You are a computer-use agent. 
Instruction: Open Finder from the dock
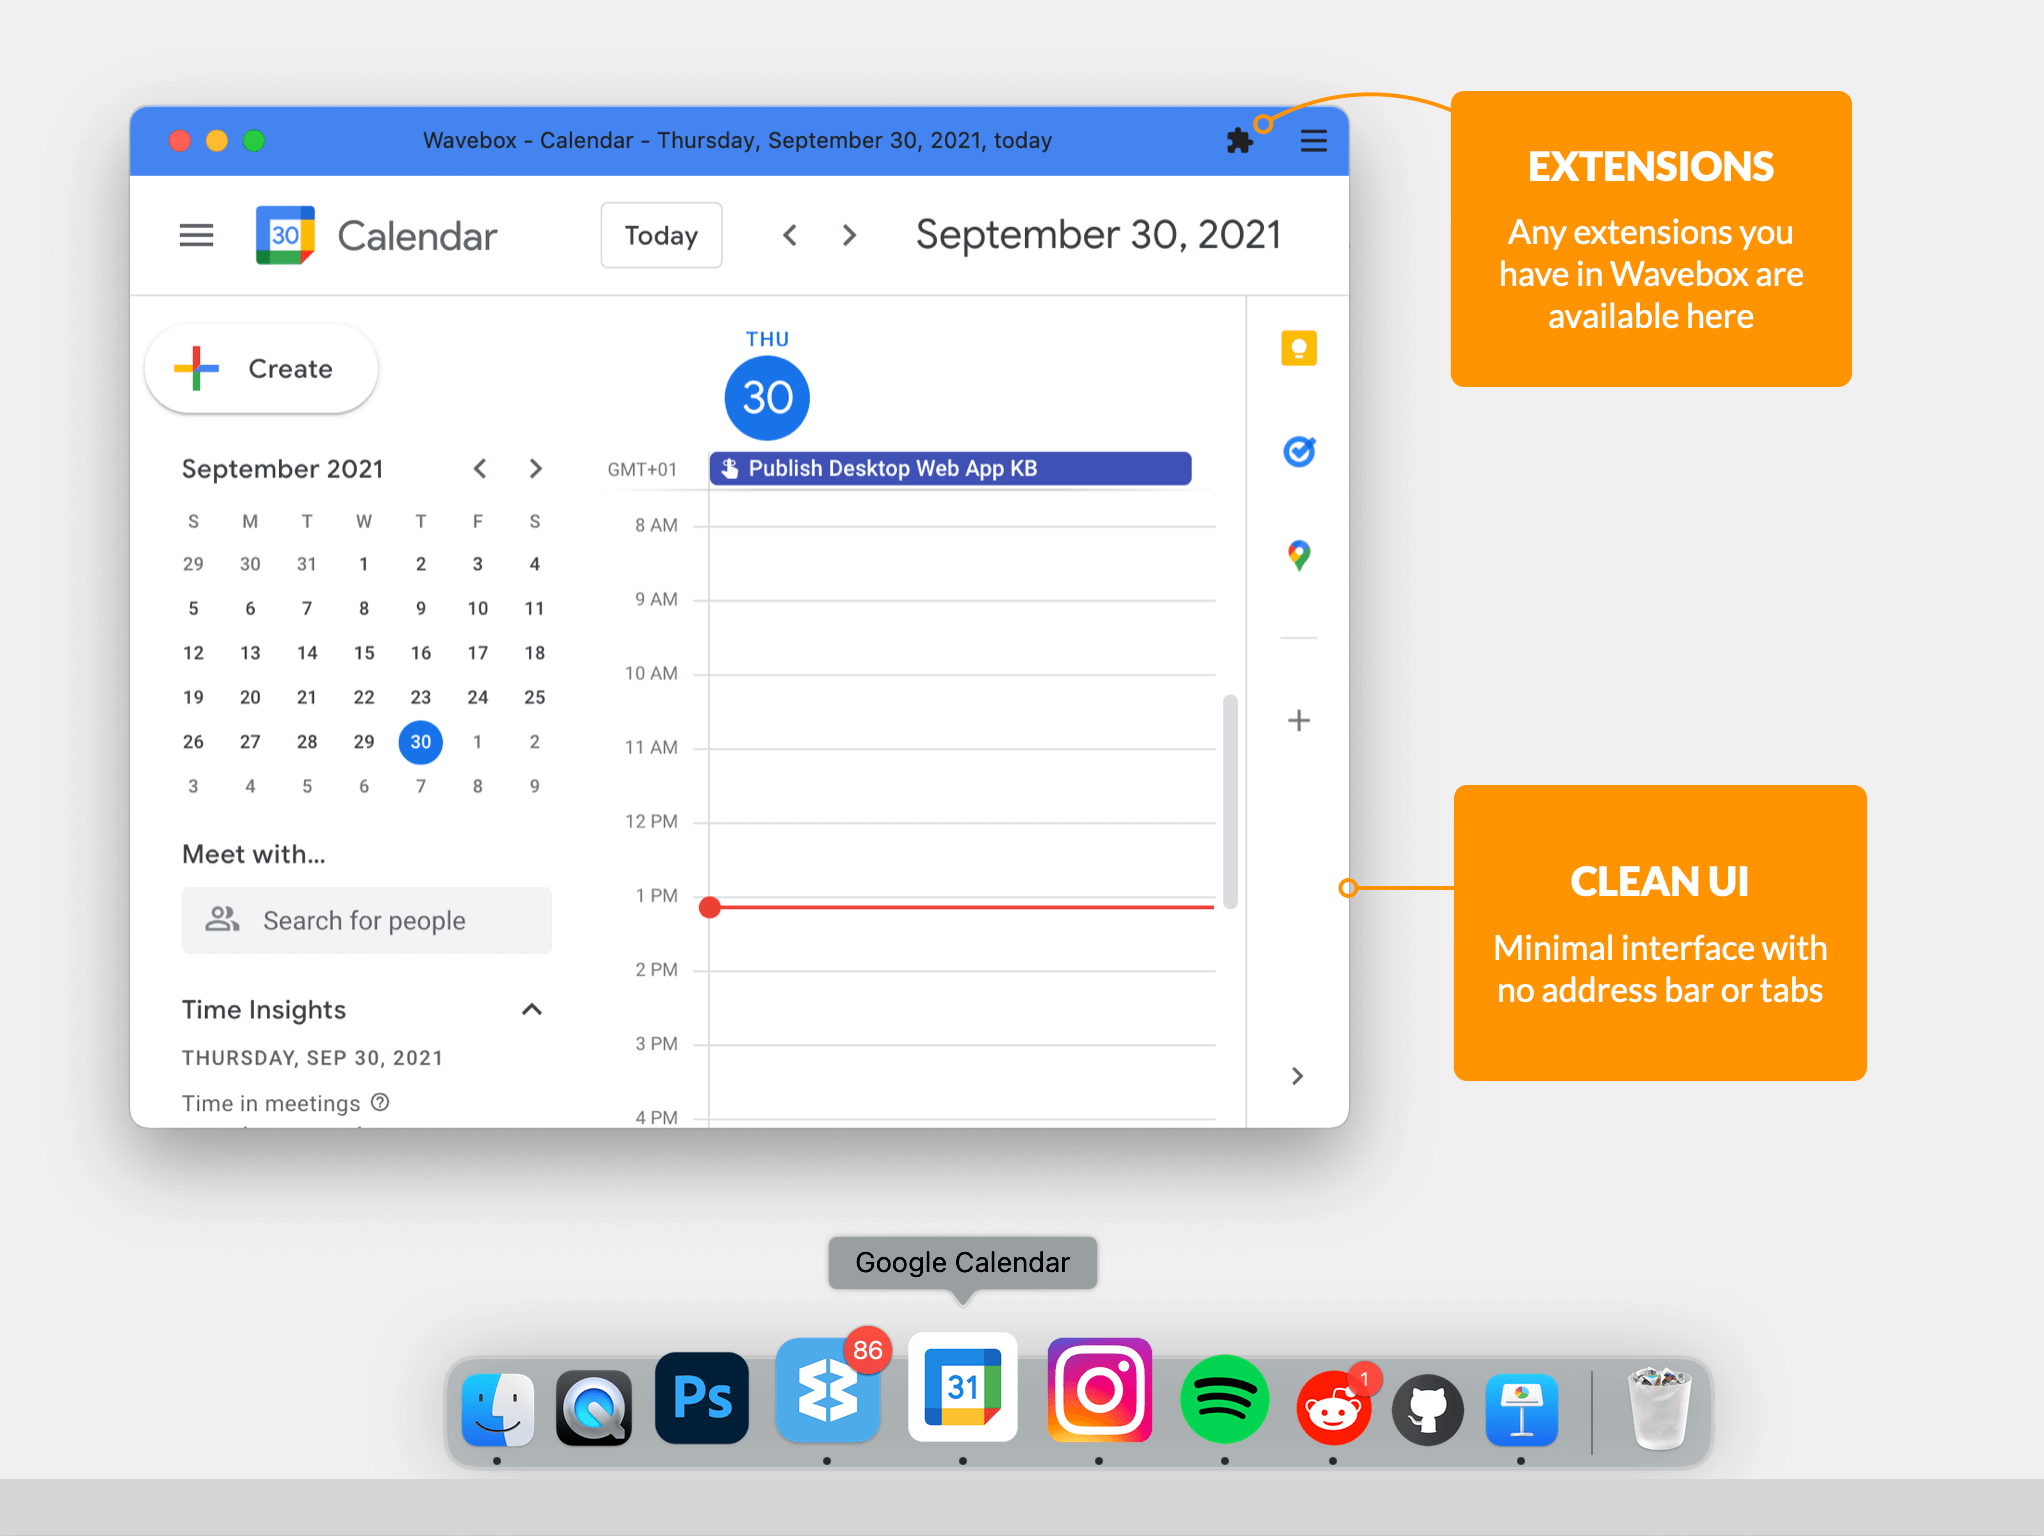coord(497,1408)
